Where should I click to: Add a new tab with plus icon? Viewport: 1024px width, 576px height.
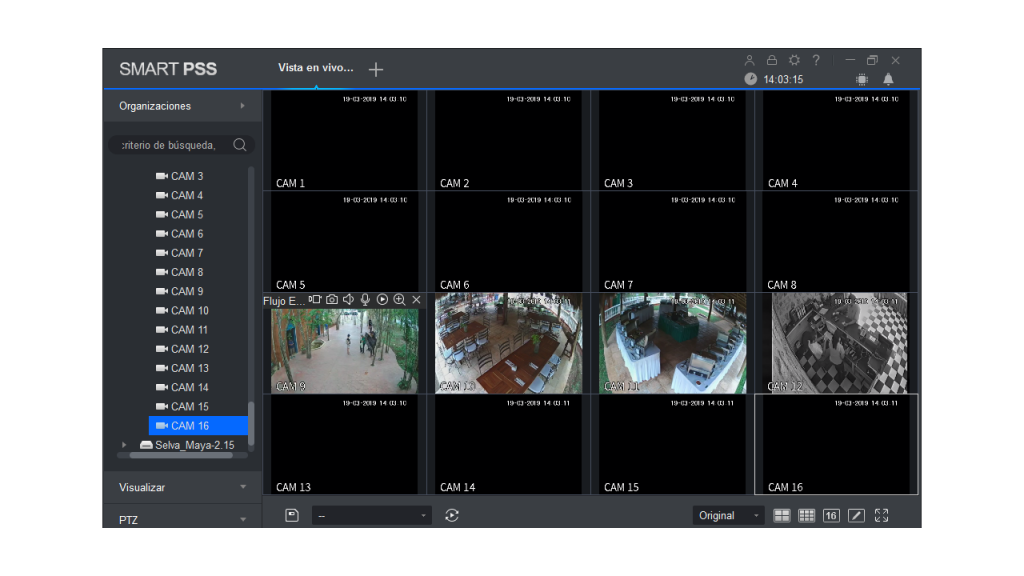(x=376, y=69)
